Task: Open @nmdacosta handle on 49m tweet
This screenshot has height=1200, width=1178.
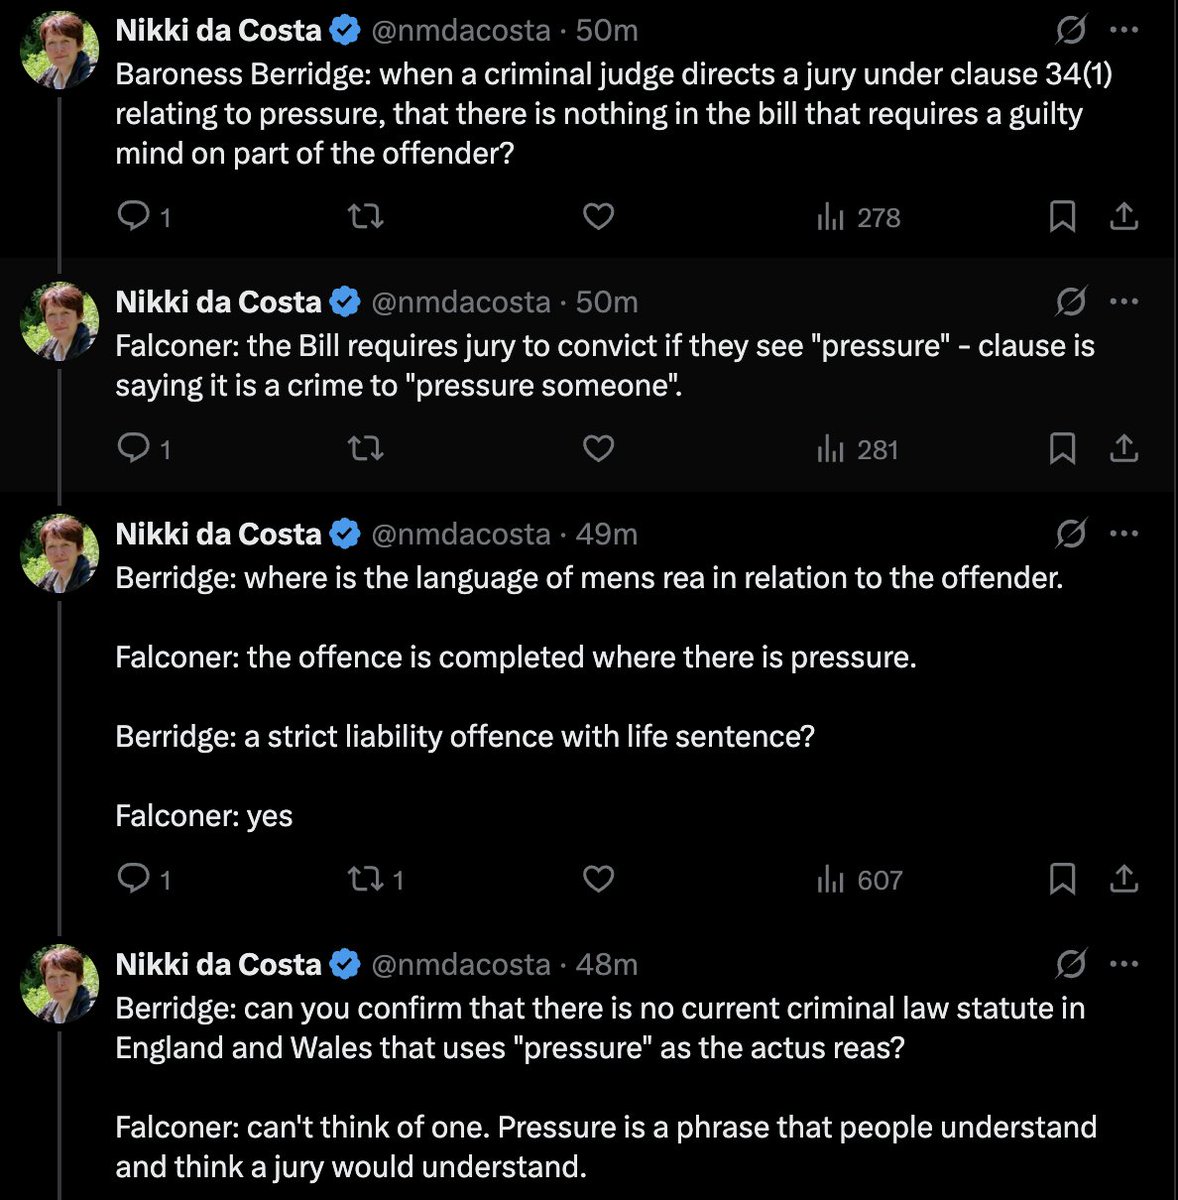Action: tap(460, 534)
